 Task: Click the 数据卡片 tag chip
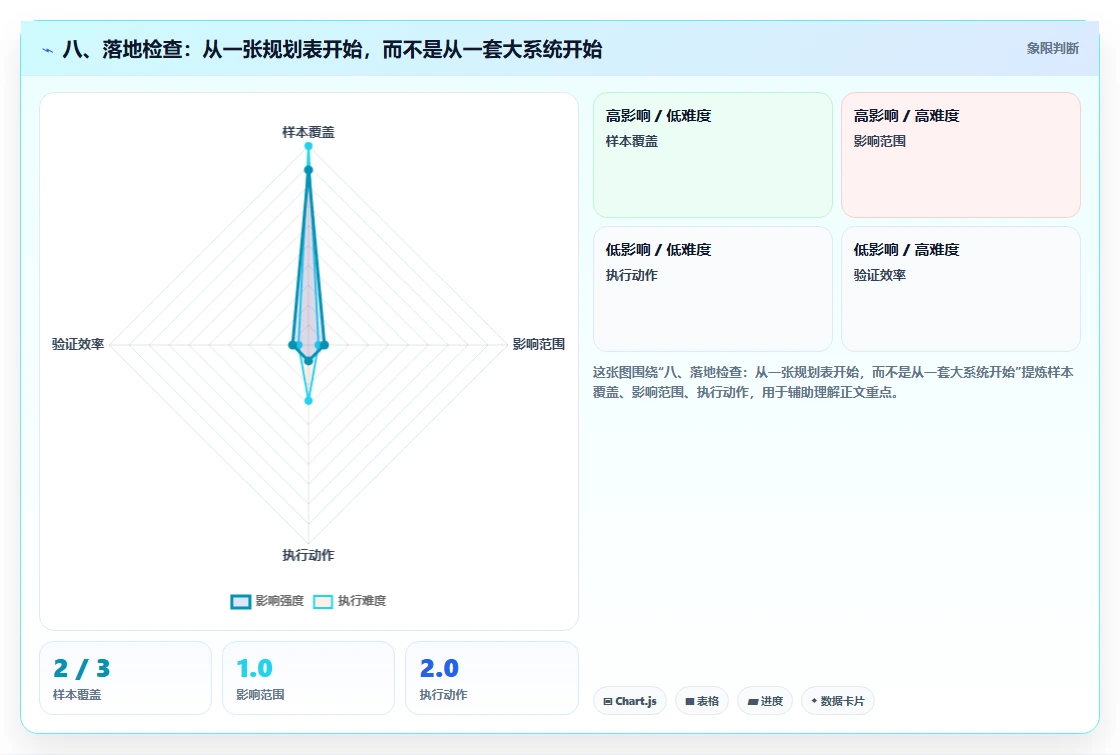point(838,701)
